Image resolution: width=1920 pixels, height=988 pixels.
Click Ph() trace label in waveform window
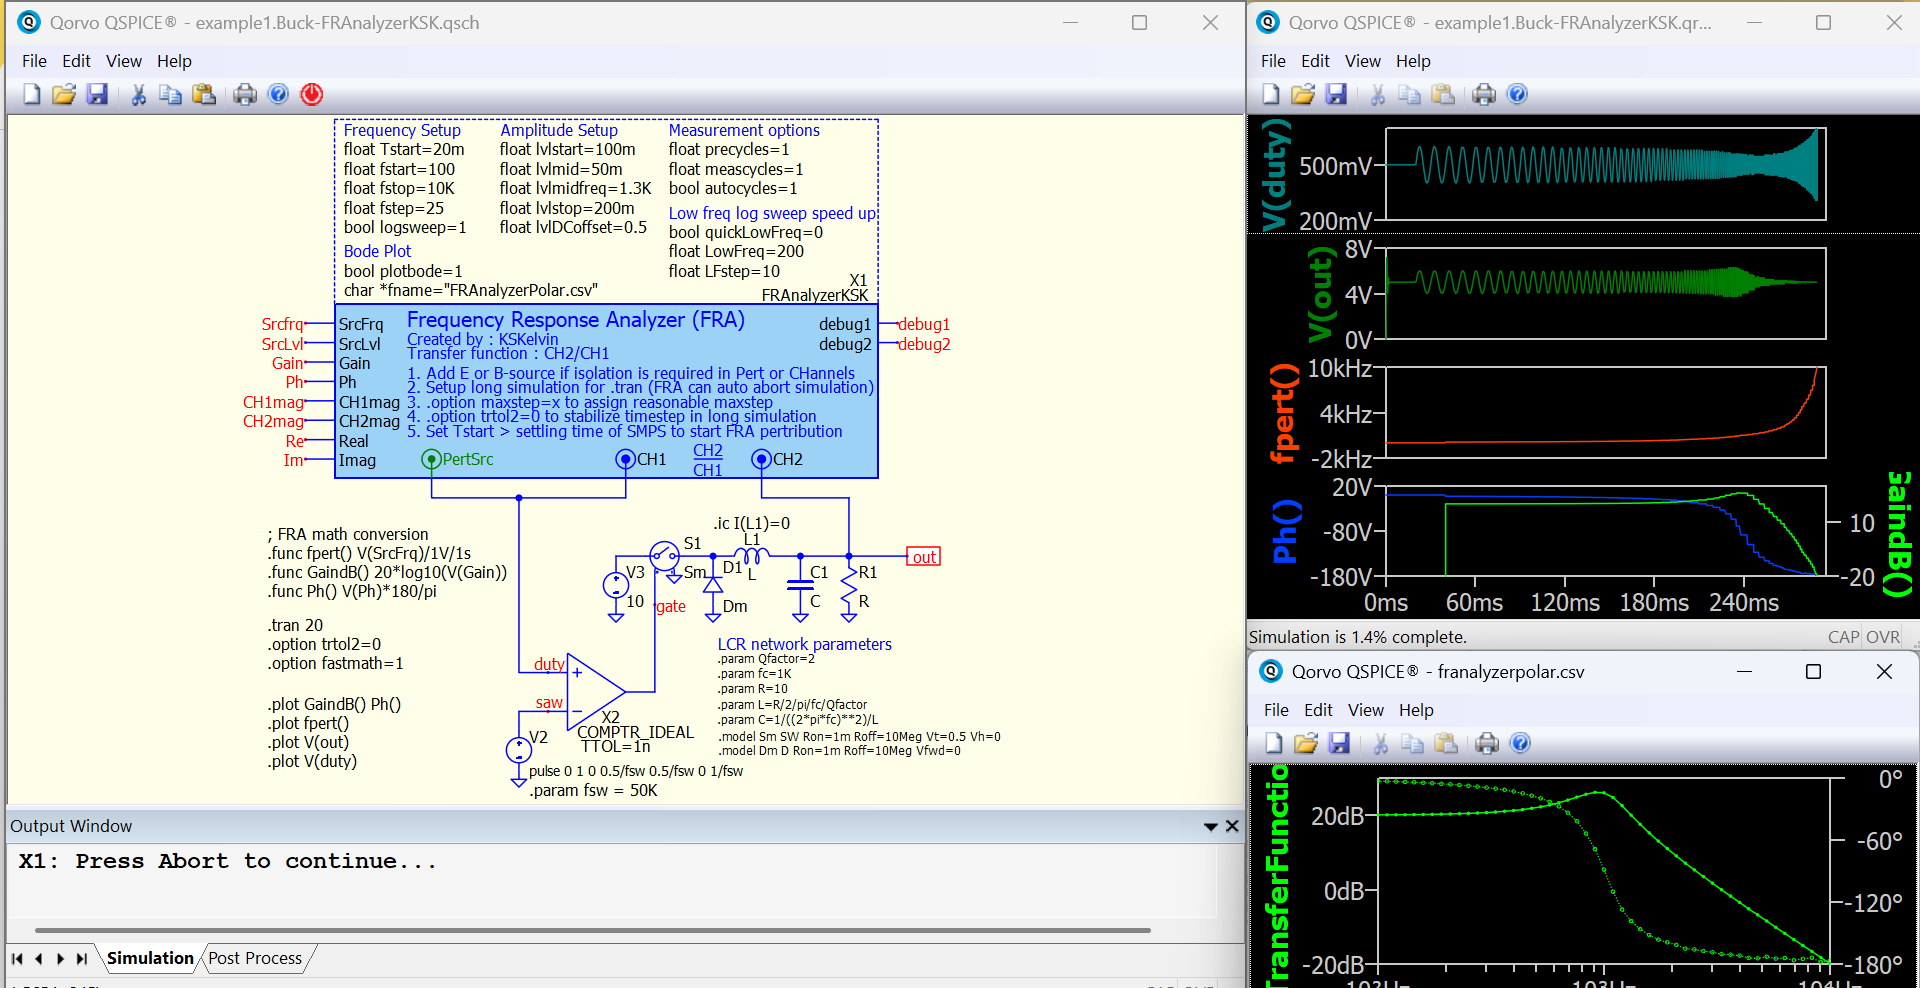click(1284, 531)
